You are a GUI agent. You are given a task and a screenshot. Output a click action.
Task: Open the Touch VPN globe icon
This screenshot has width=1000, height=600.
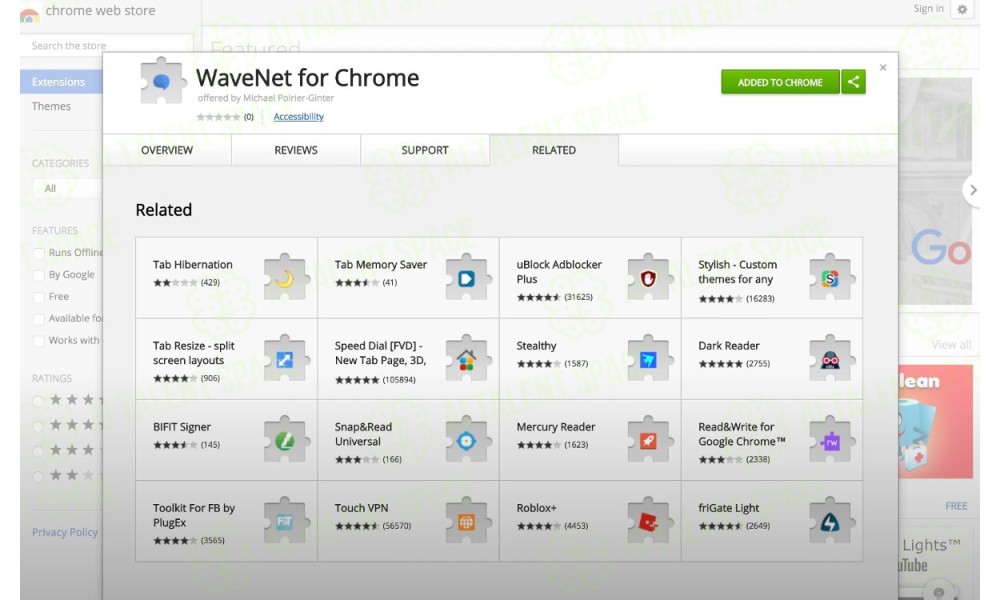(x=467, y=520)
